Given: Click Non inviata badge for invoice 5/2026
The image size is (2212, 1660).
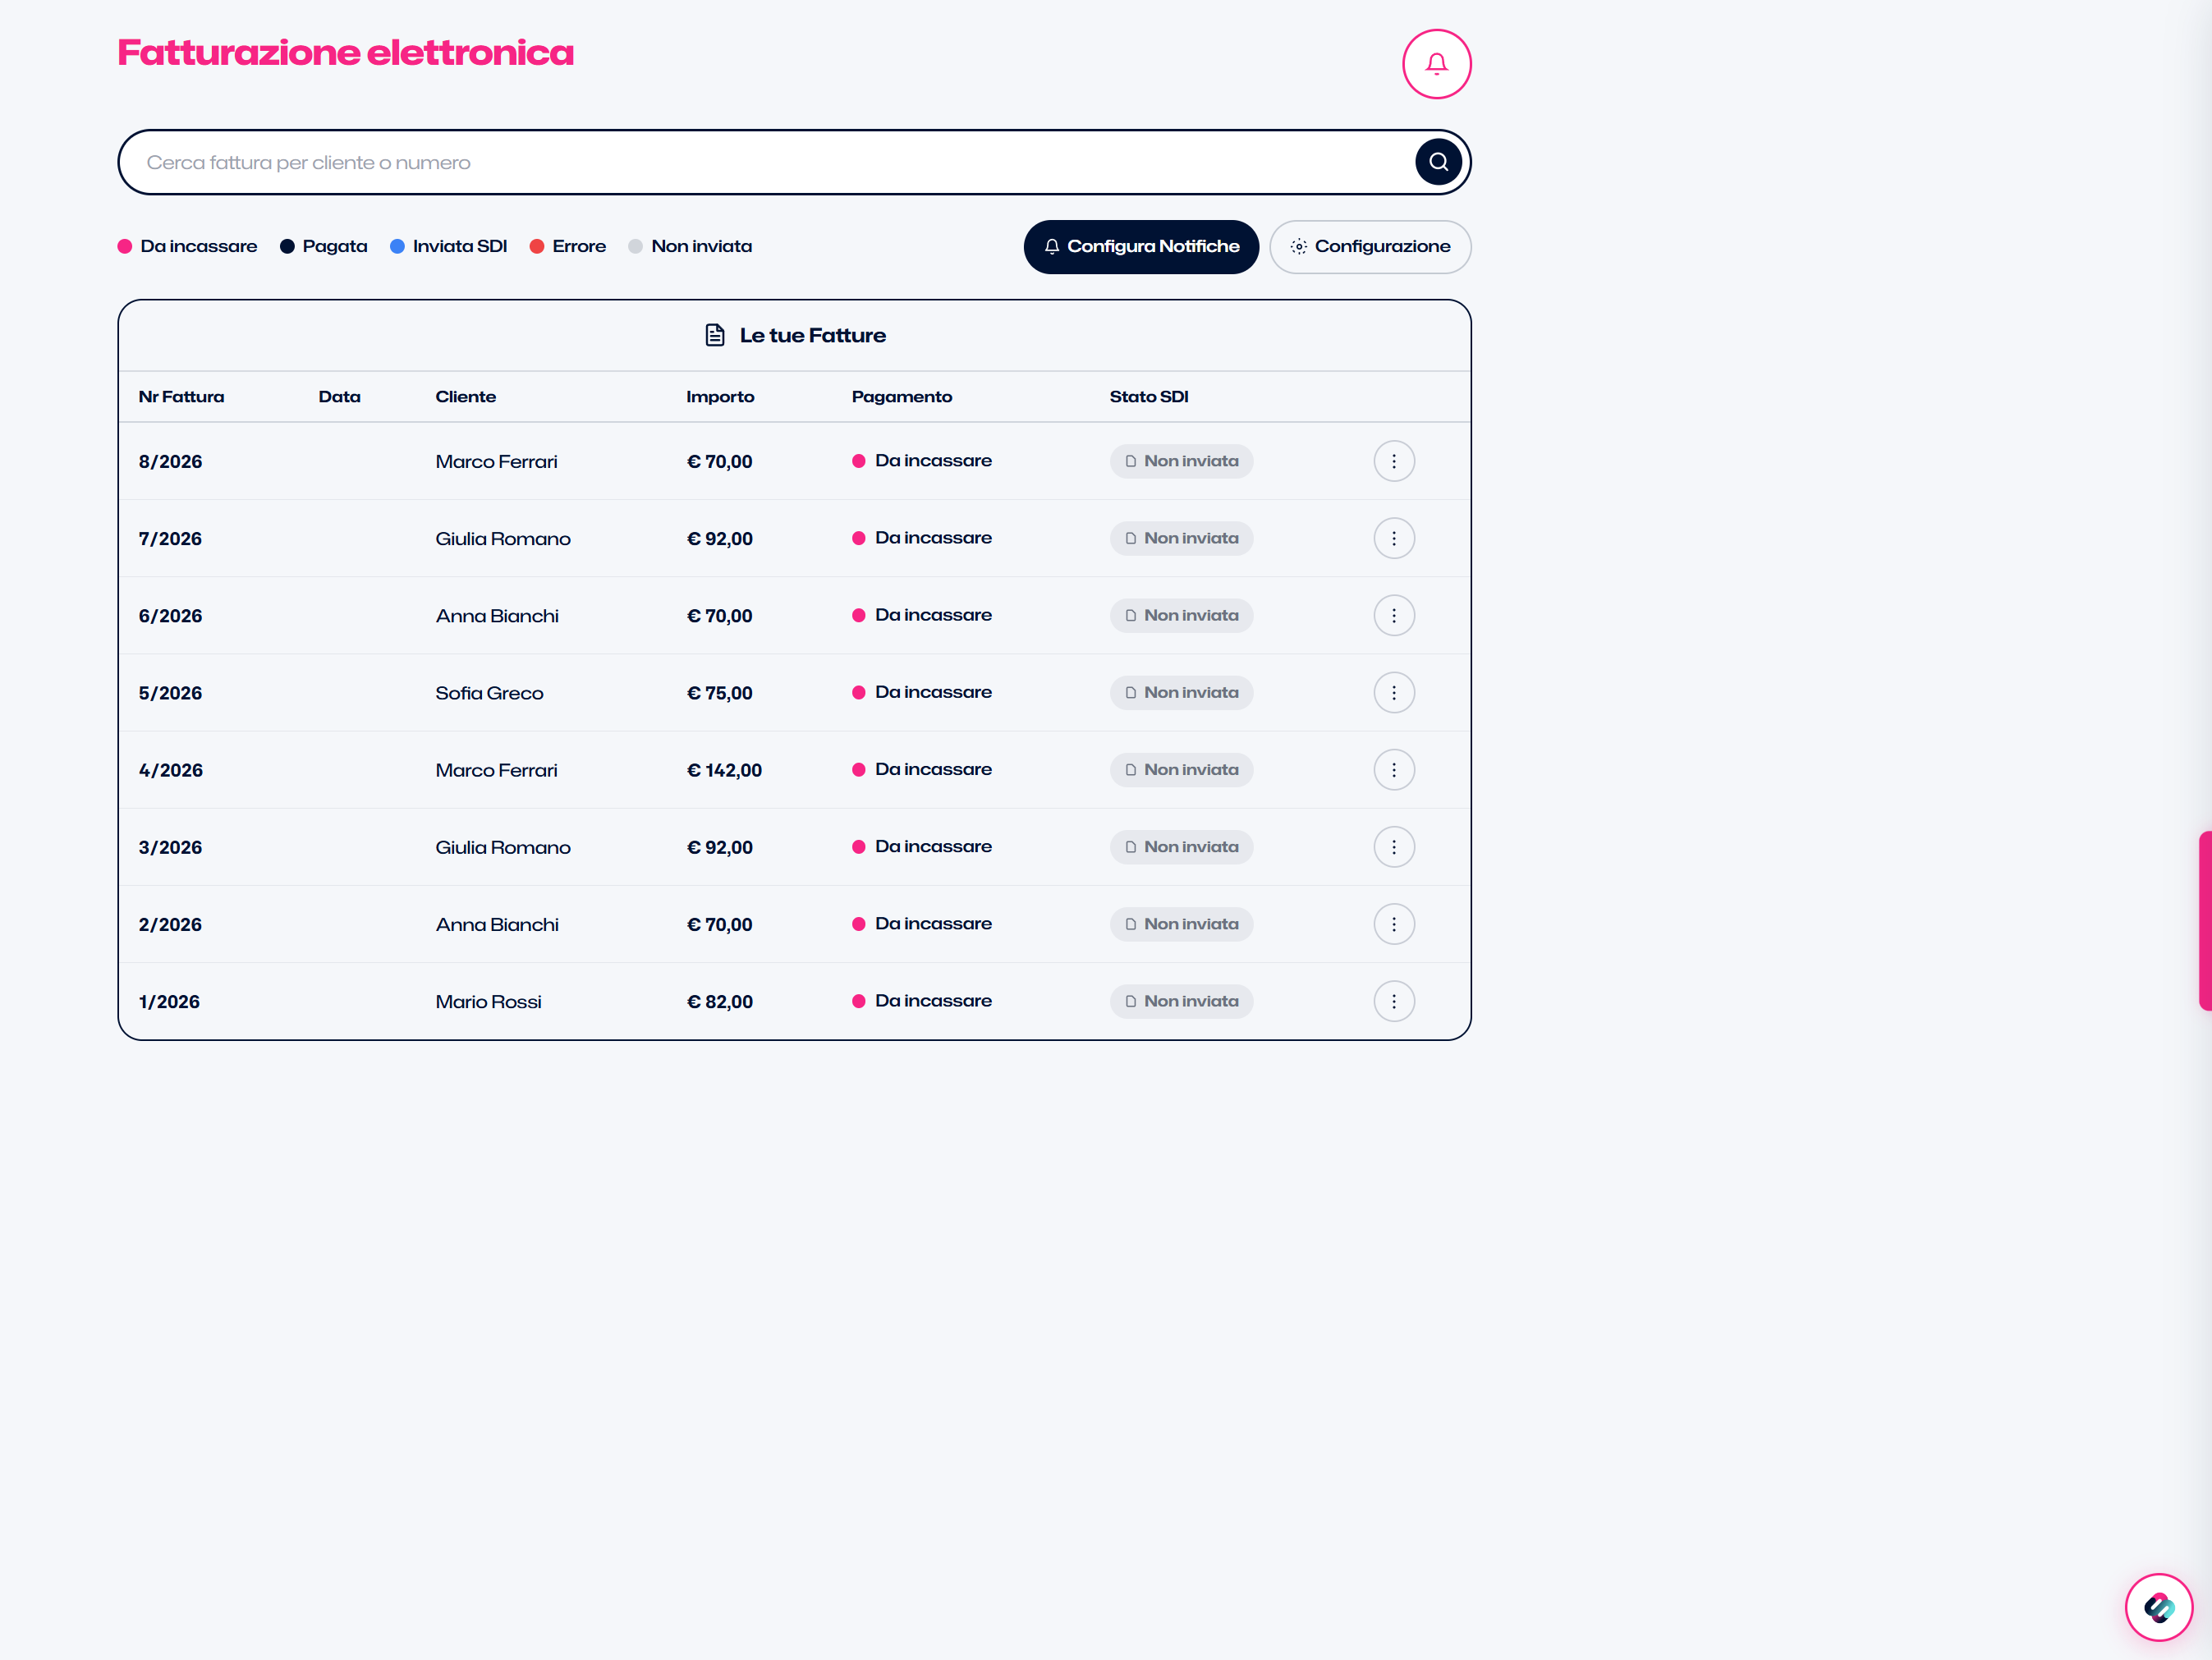Looking at the screenshot, I should pos(1181,692).
